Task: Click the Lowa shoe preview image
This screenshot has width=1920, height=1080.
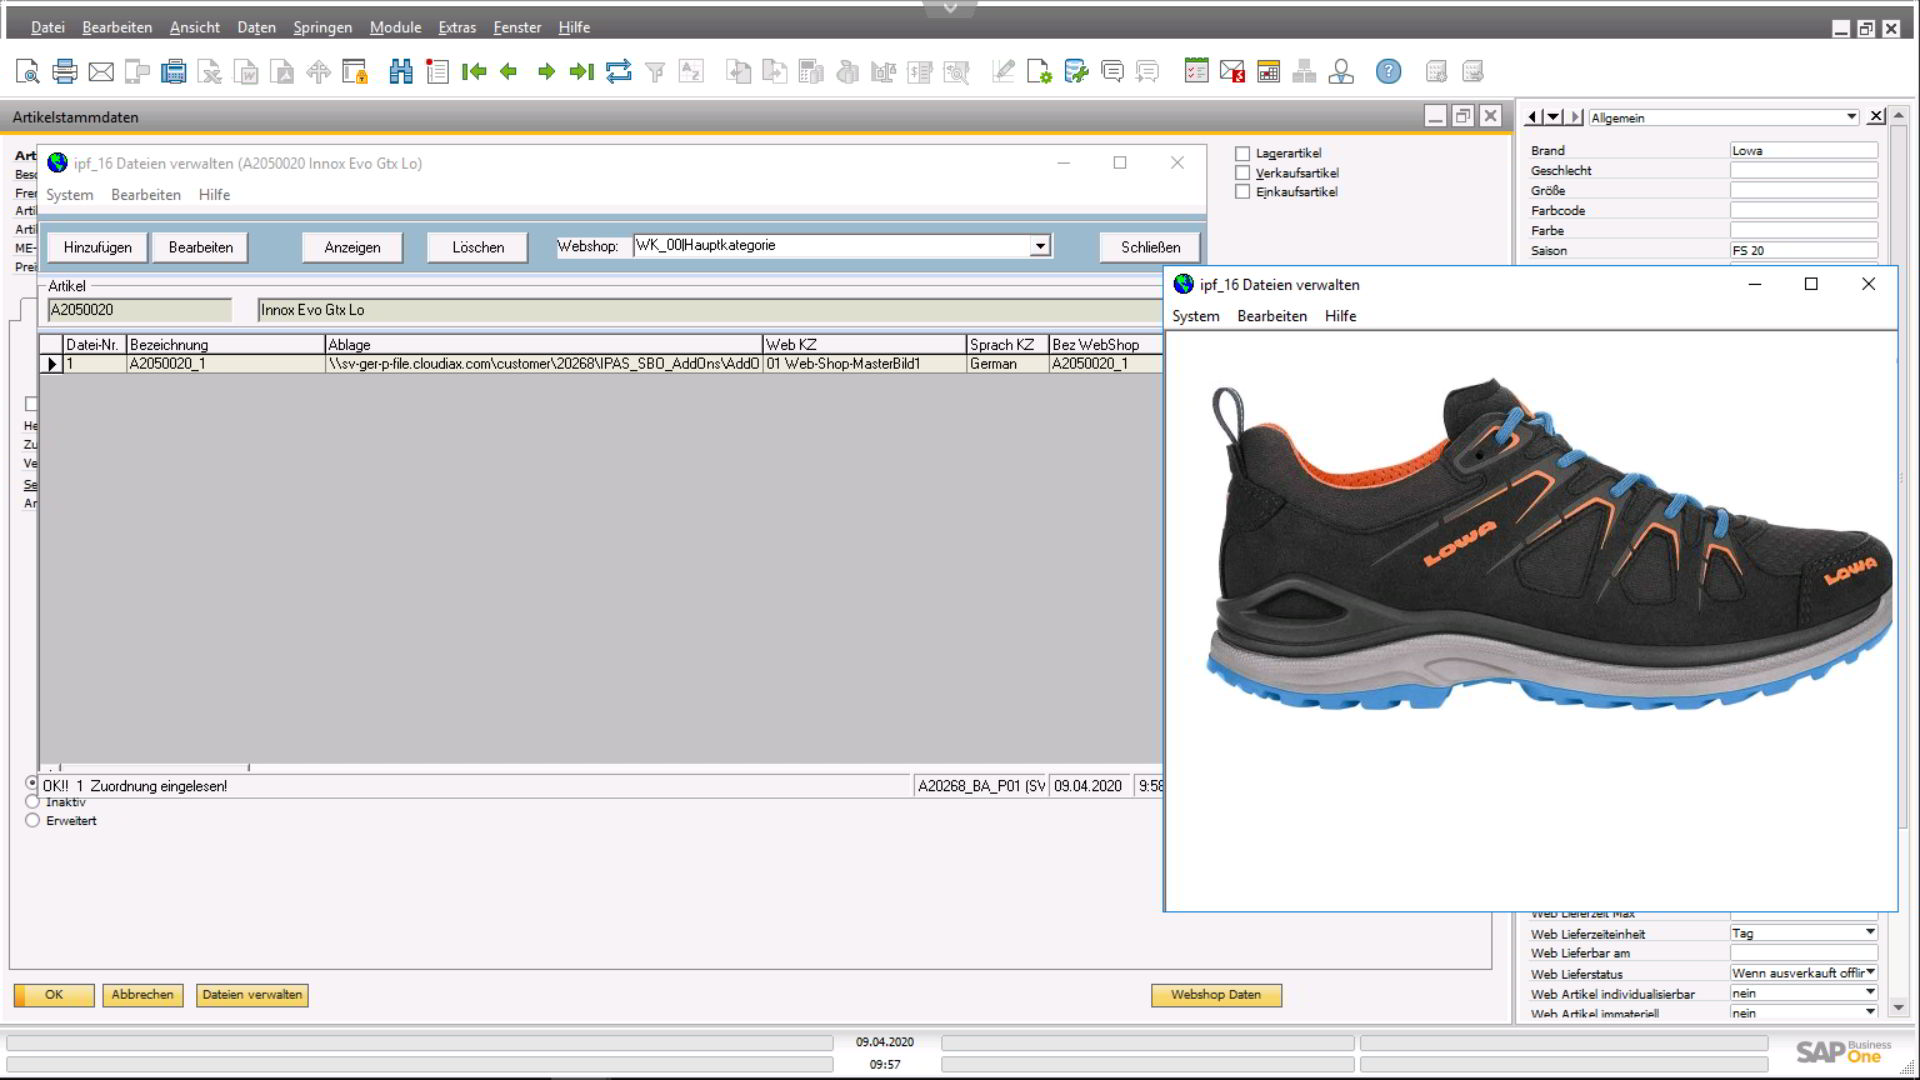Action: [x=1547, y=545]
